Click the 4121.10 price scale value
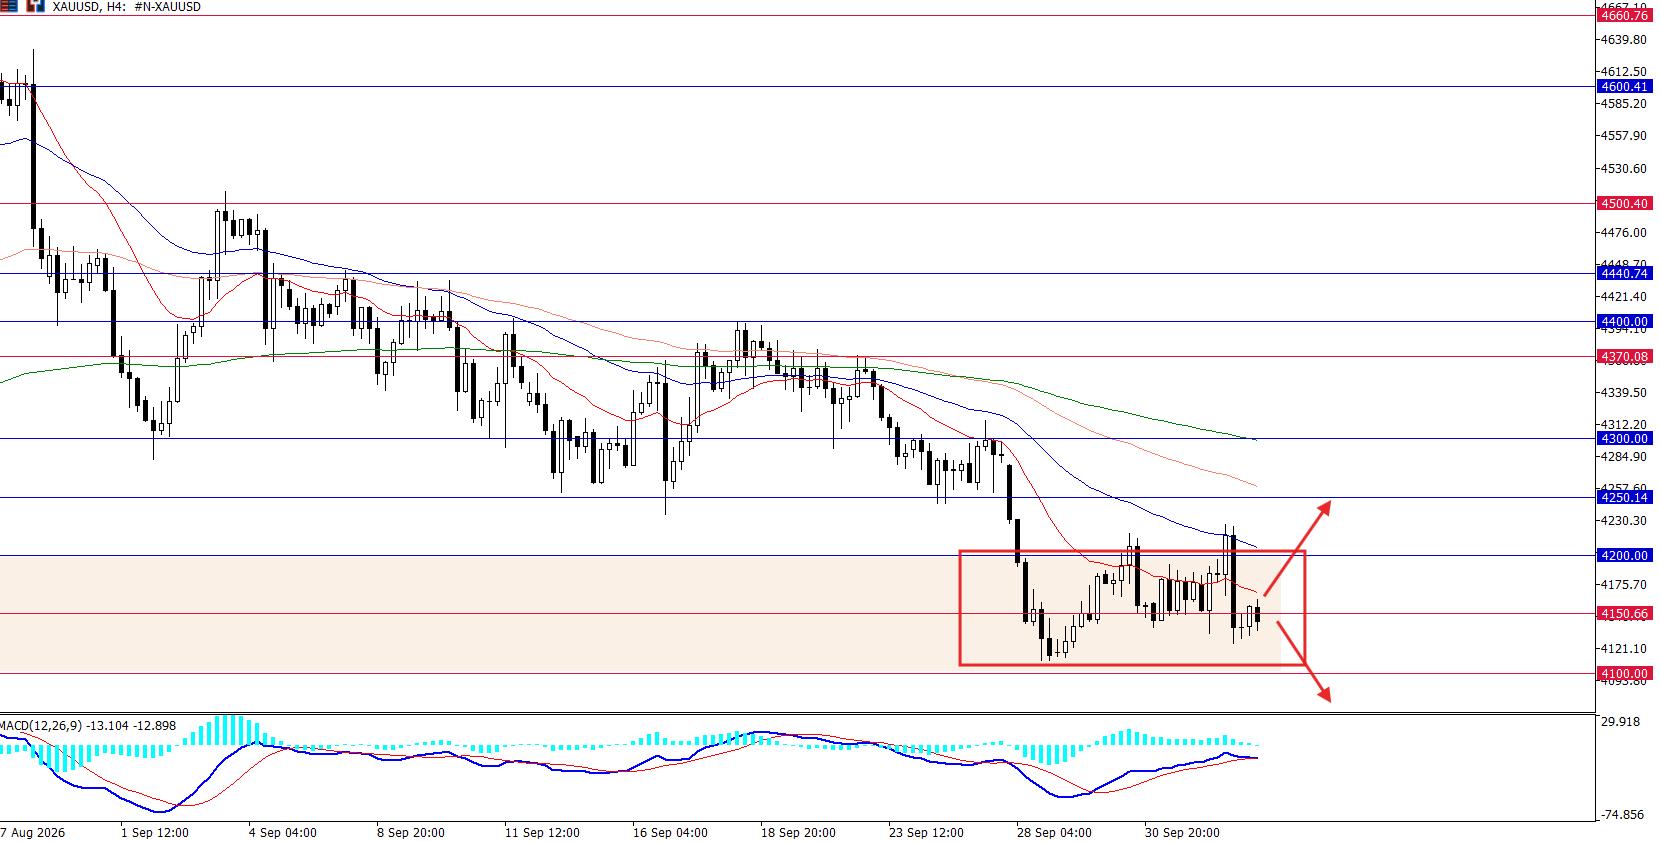This screenshot has height=842, width=1660. (1623, 649)
